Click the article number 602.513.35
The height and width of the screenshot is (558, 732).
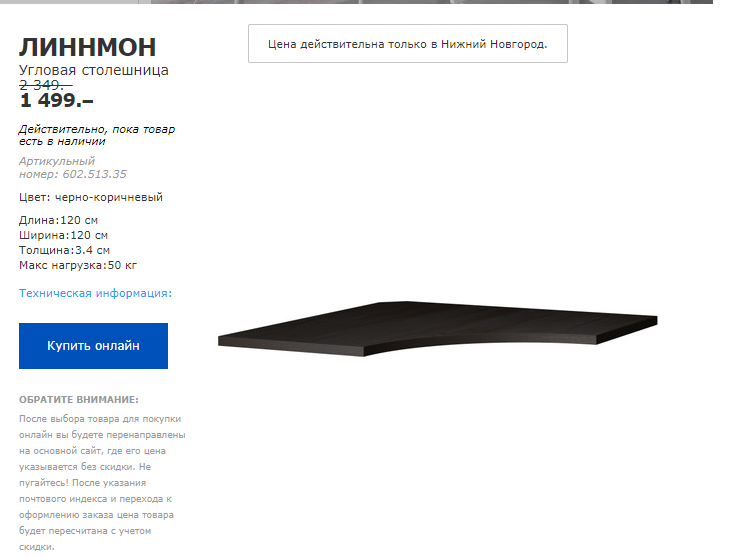pyautogui.click(x=94, y=174)
